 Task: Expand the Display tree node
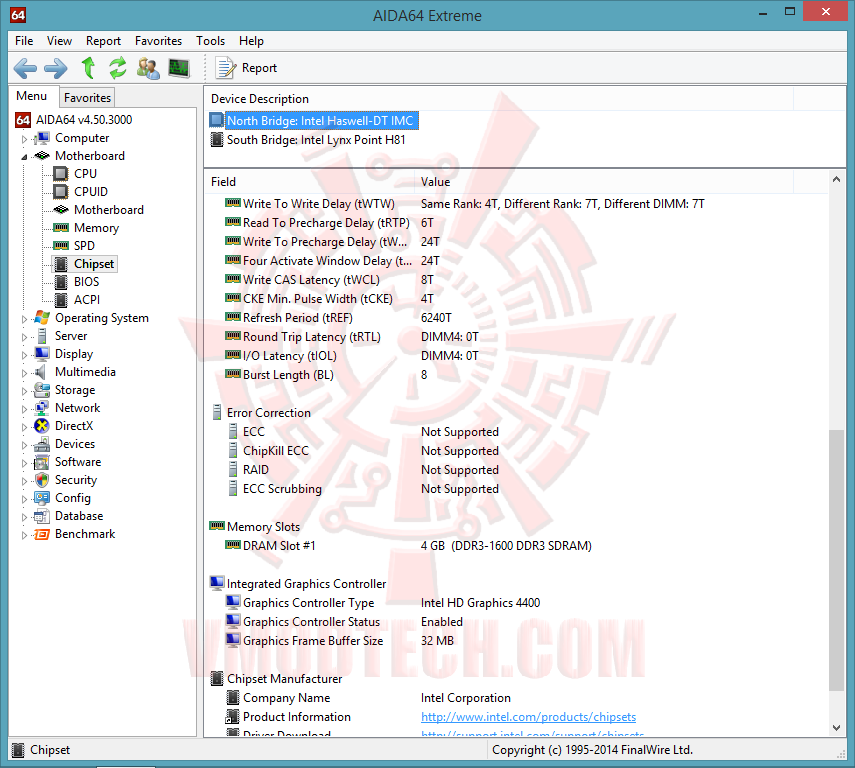coord(24,355)
